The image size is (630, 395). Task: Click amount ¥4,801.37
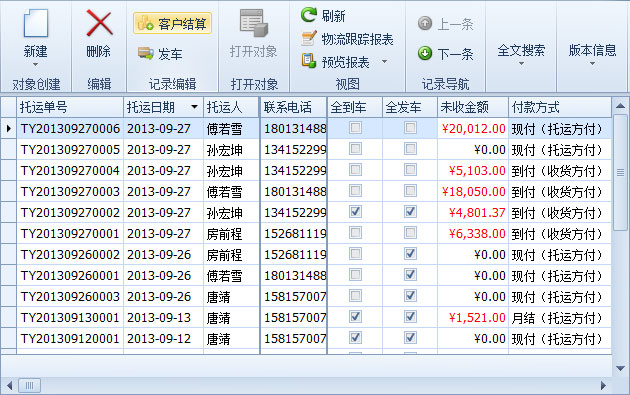(x=477, y=213)
